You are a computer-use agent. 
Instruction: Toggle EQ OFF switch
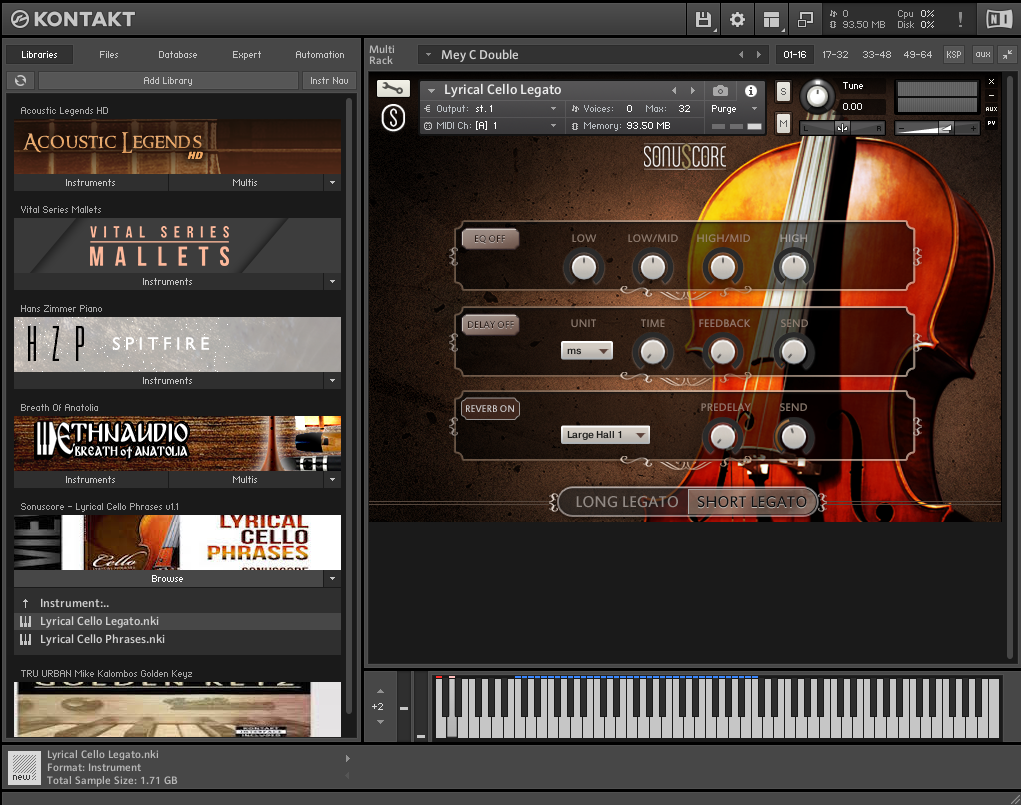(x=490, y=238)
